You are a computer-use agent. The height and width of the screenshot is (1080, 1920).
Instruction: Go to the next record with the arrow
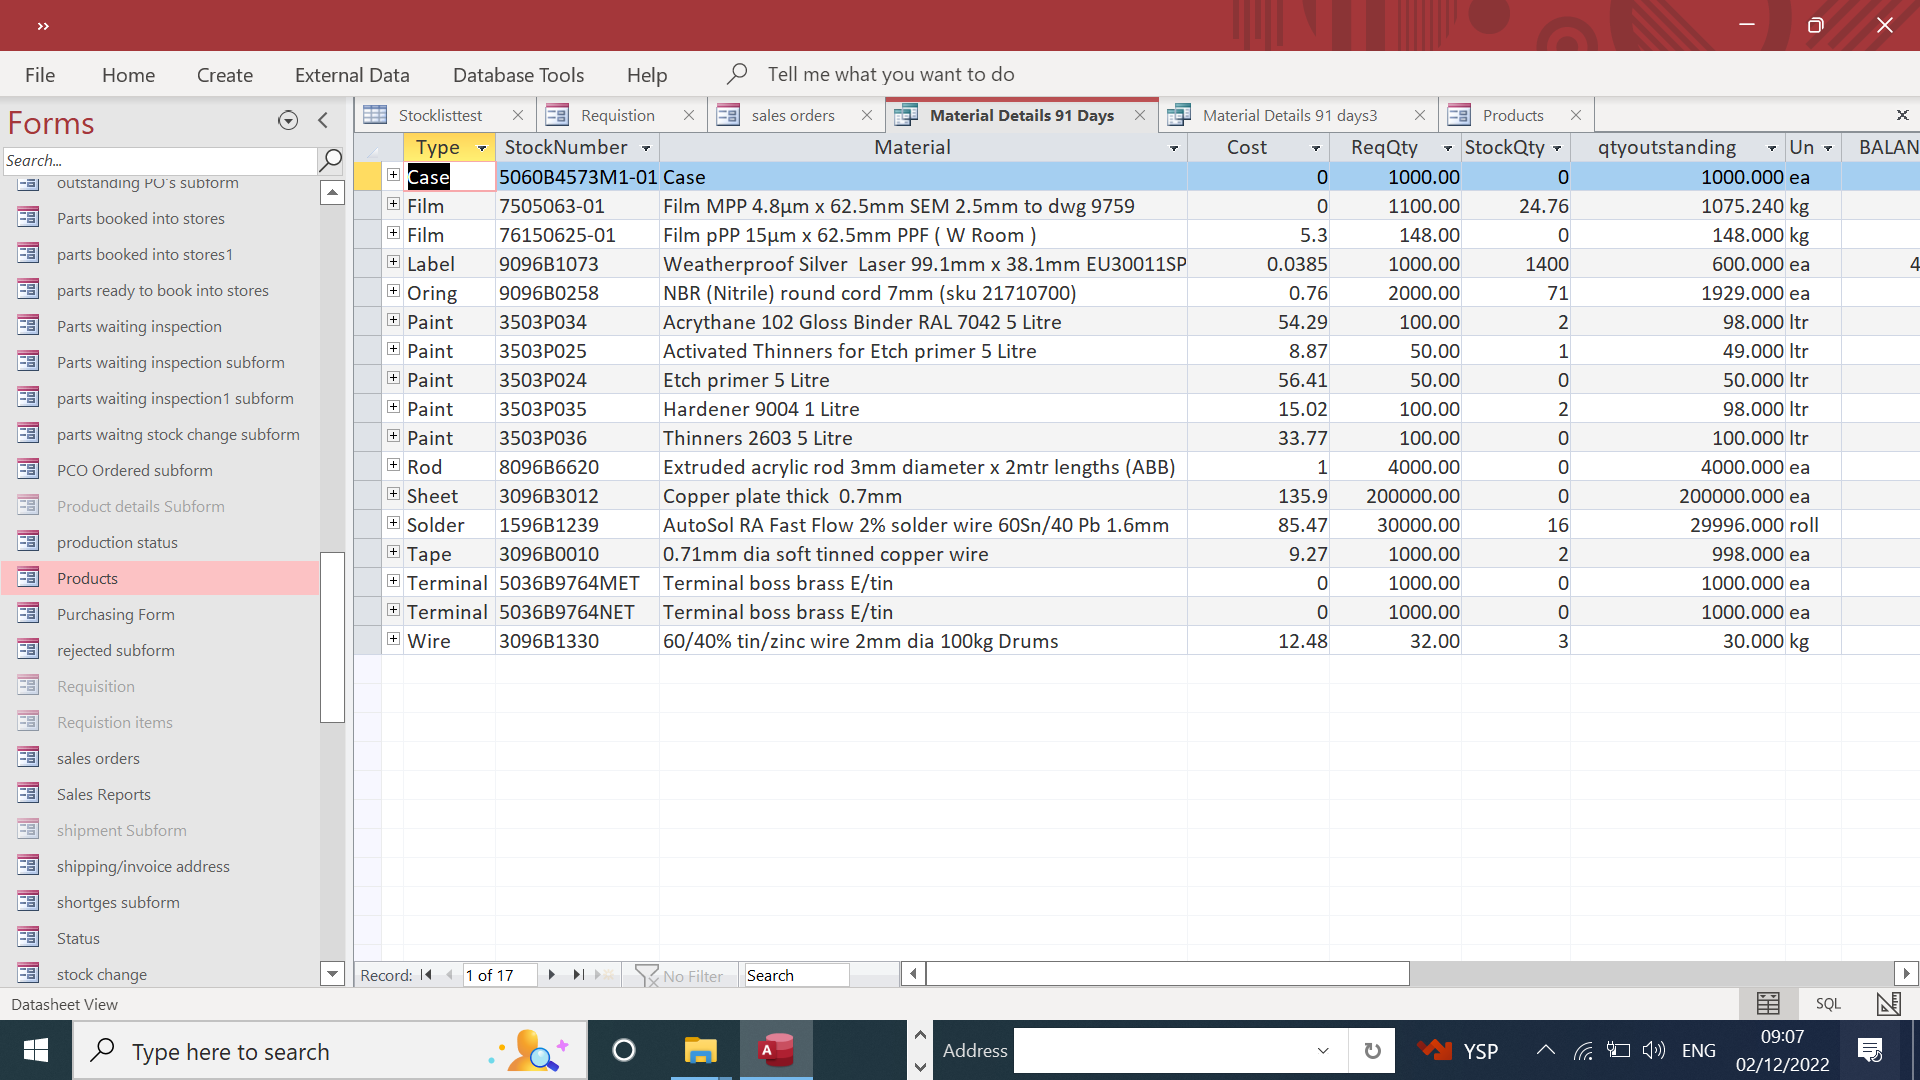[551, 975]
